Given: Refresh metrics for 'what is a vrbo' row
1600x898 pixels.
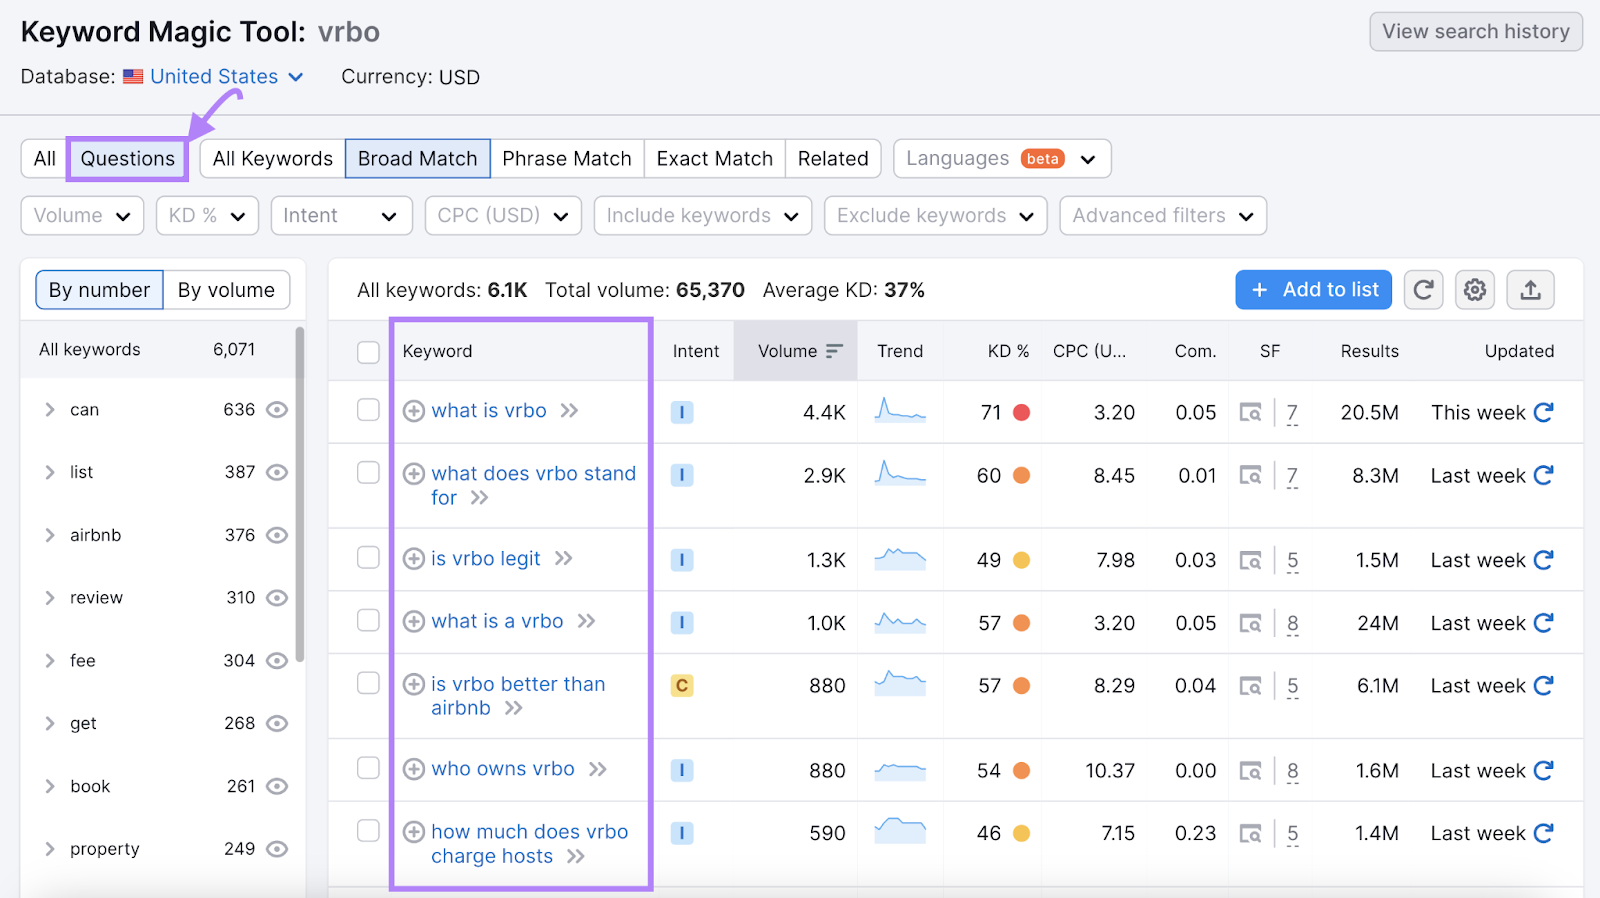Looking at the screenshot, I should click(x=1544, y=623).
